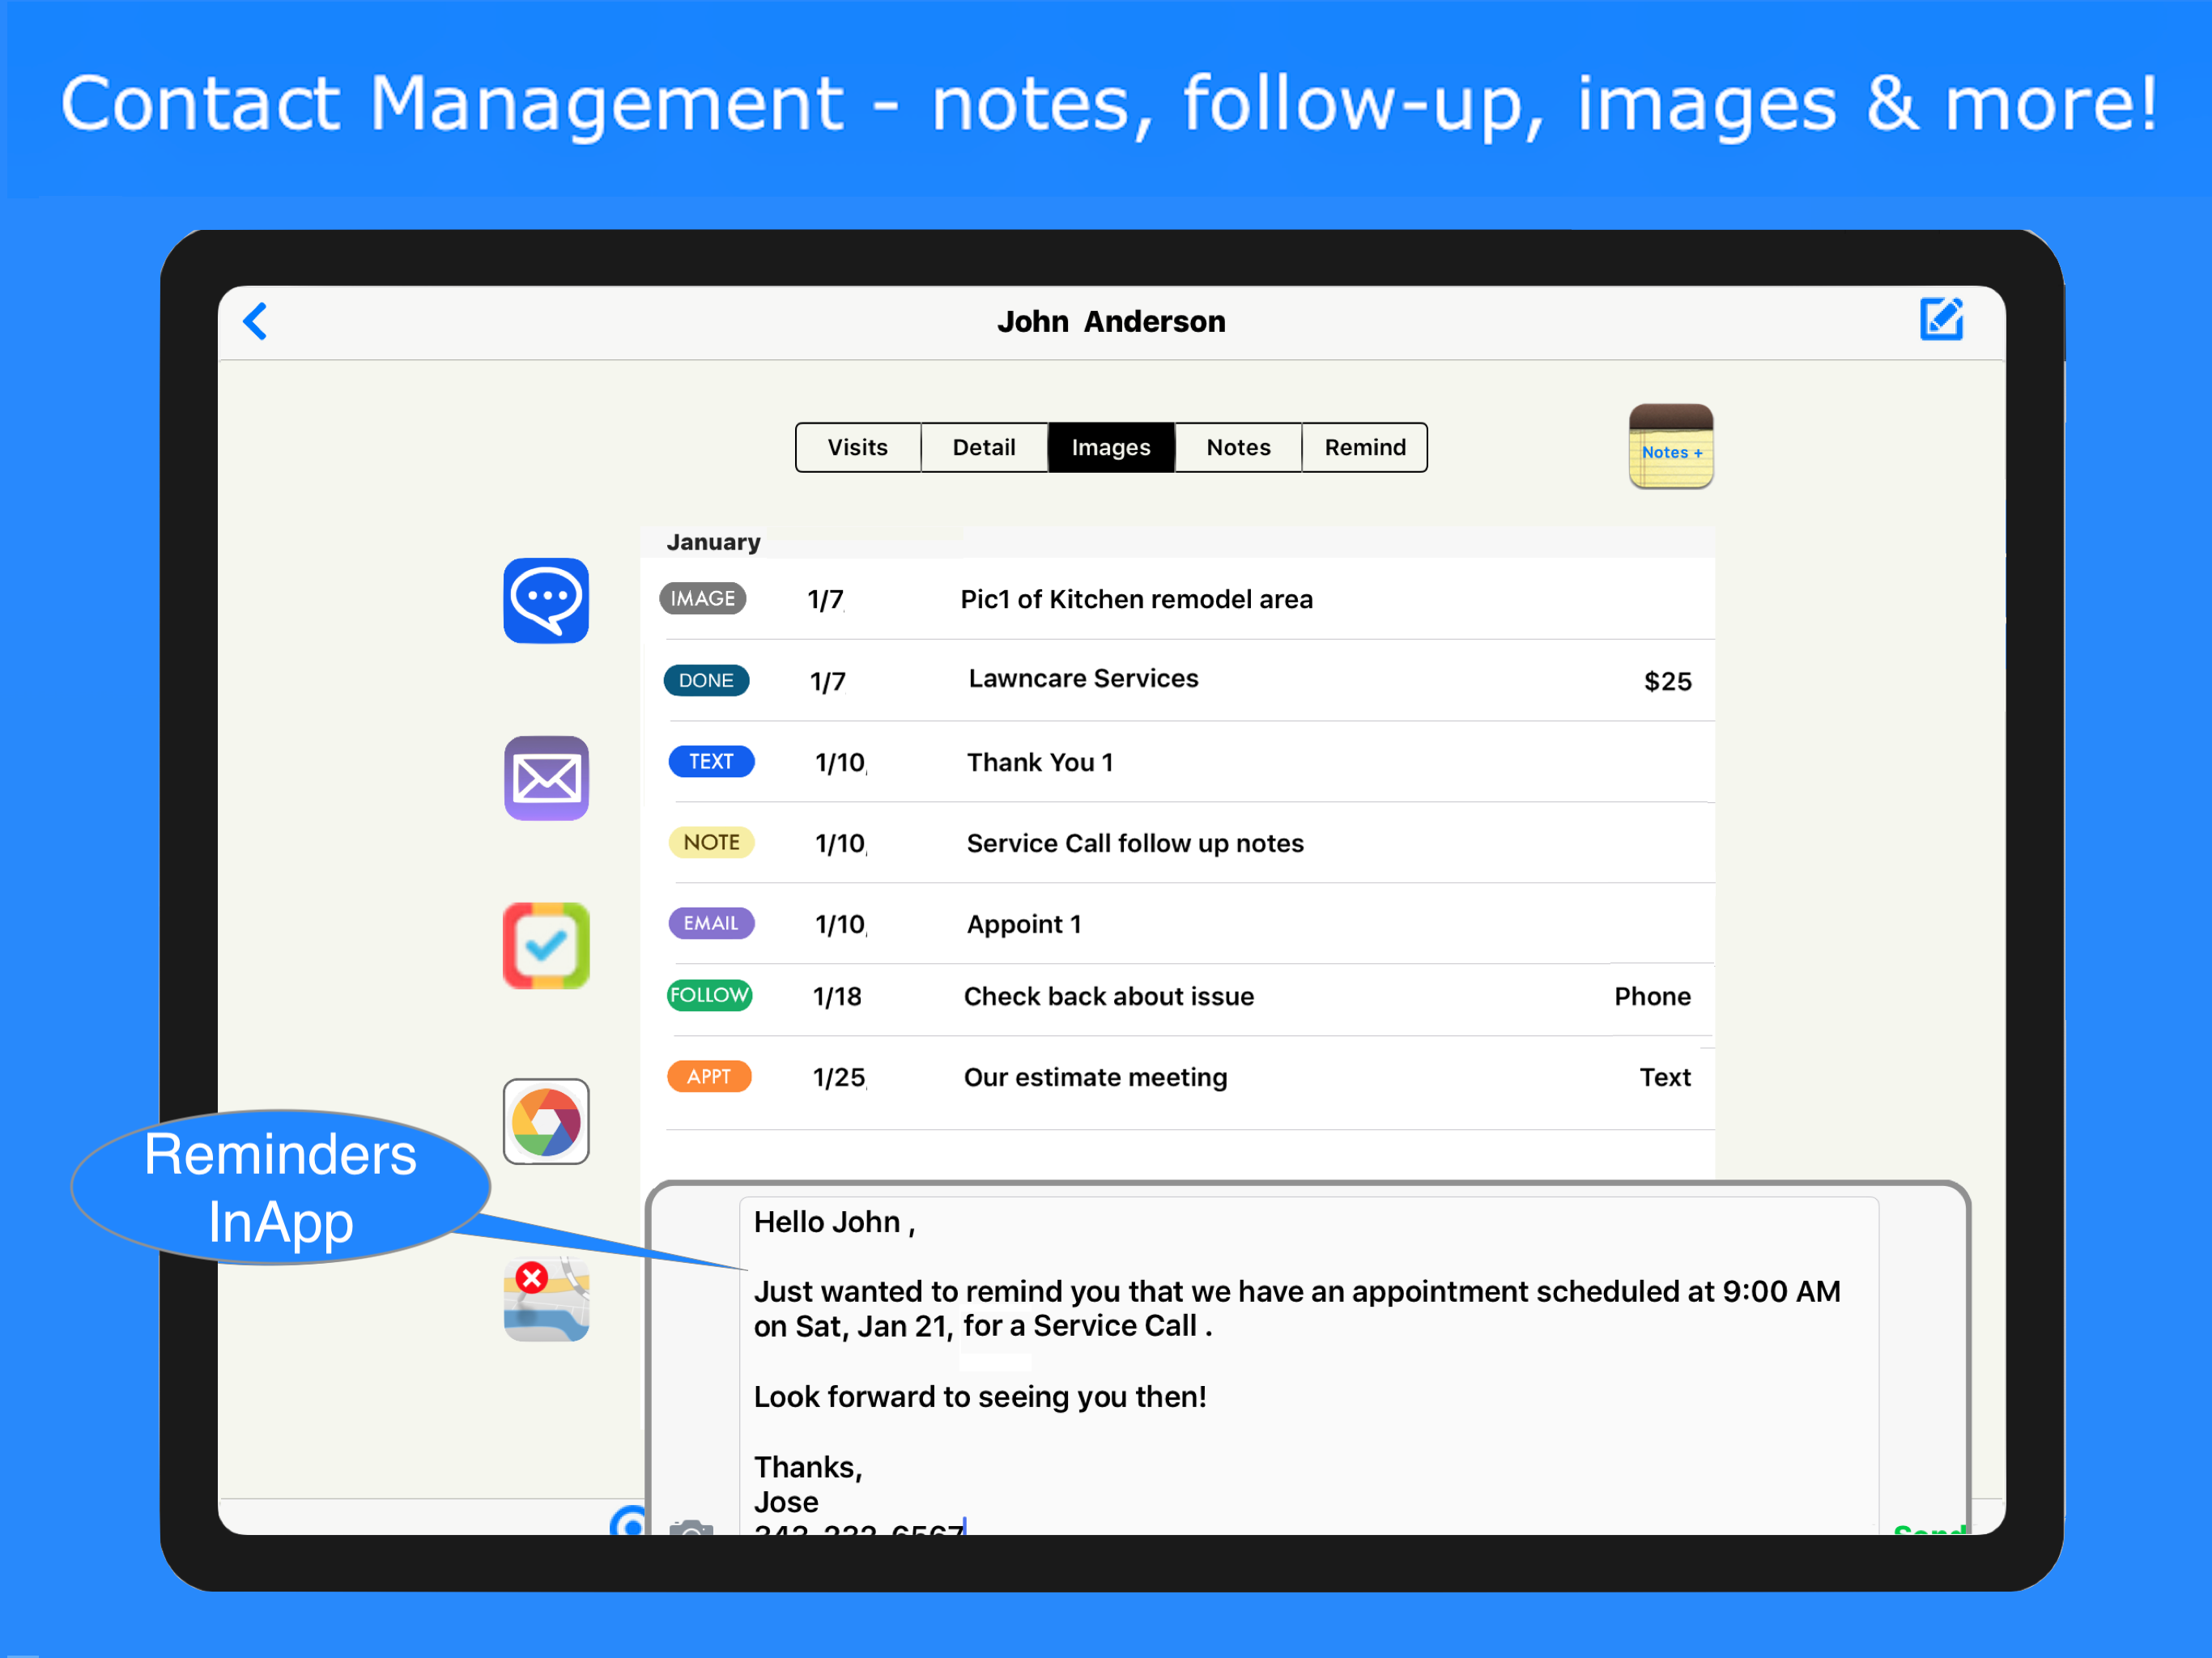
Task: Switch to the Visits tab
Action: (858, 447)
